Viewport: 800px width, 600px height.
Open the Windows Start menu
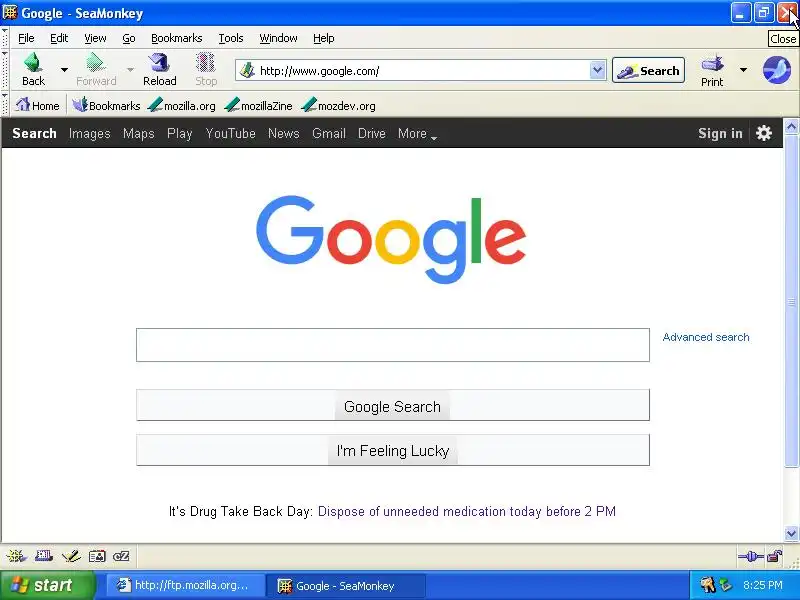pyautogui.click(x=48, y=585)
